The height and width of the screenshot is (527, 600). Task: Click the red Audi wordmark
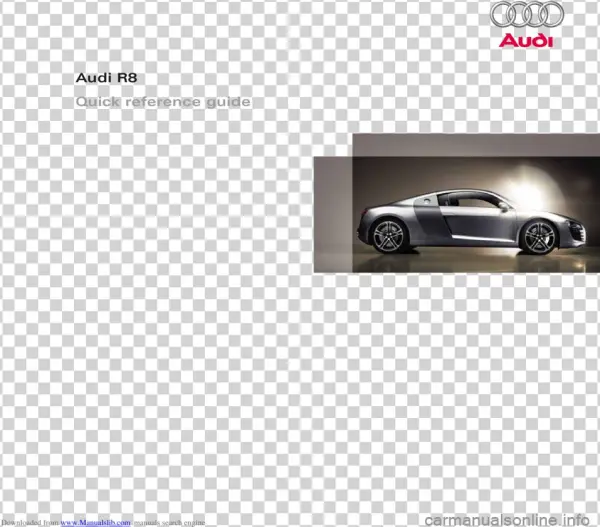[x=526, y=41]
